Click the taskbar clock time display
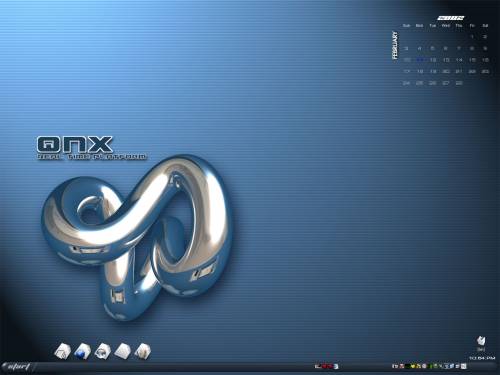Viewport: 500px width, 375px height. (482, 358)
